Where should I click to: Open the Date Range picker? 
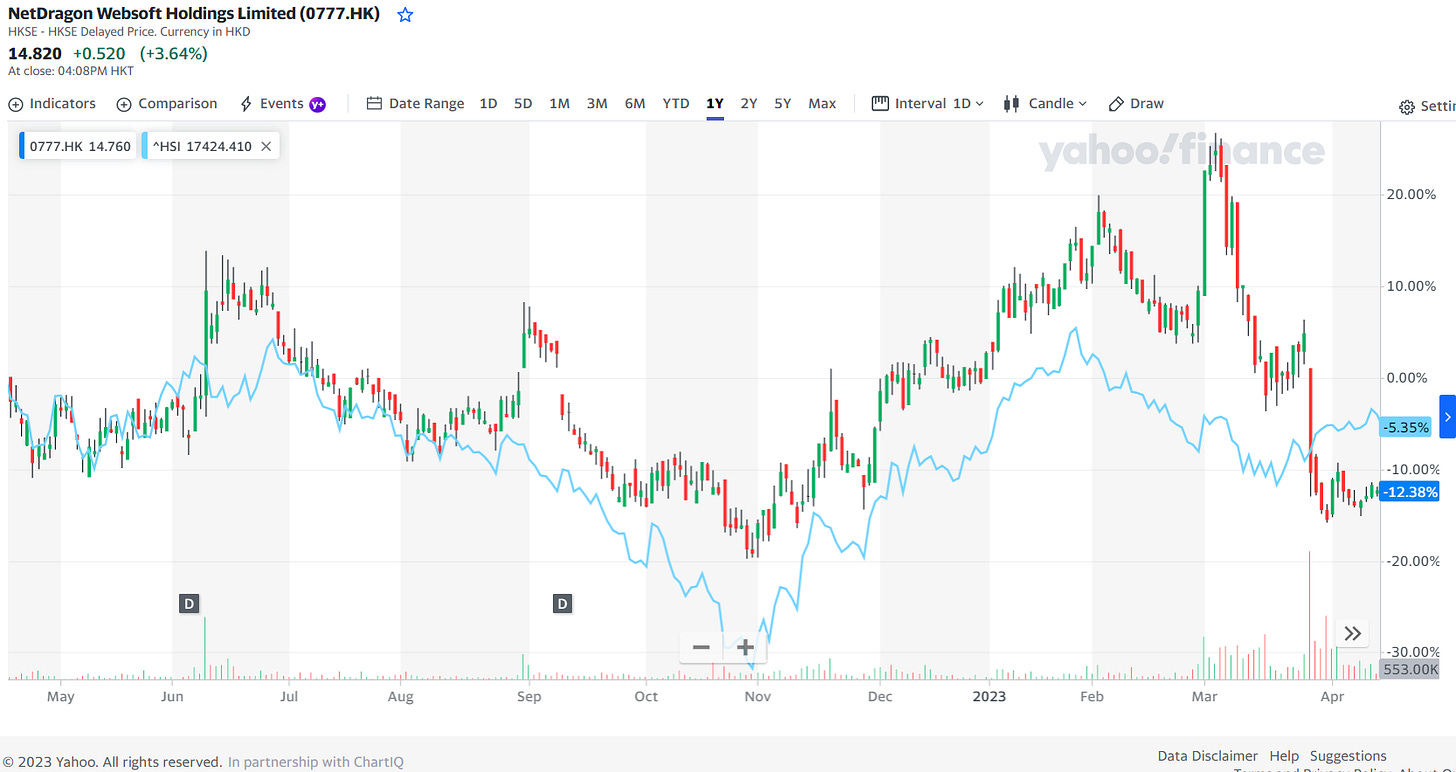pos(415,104)
